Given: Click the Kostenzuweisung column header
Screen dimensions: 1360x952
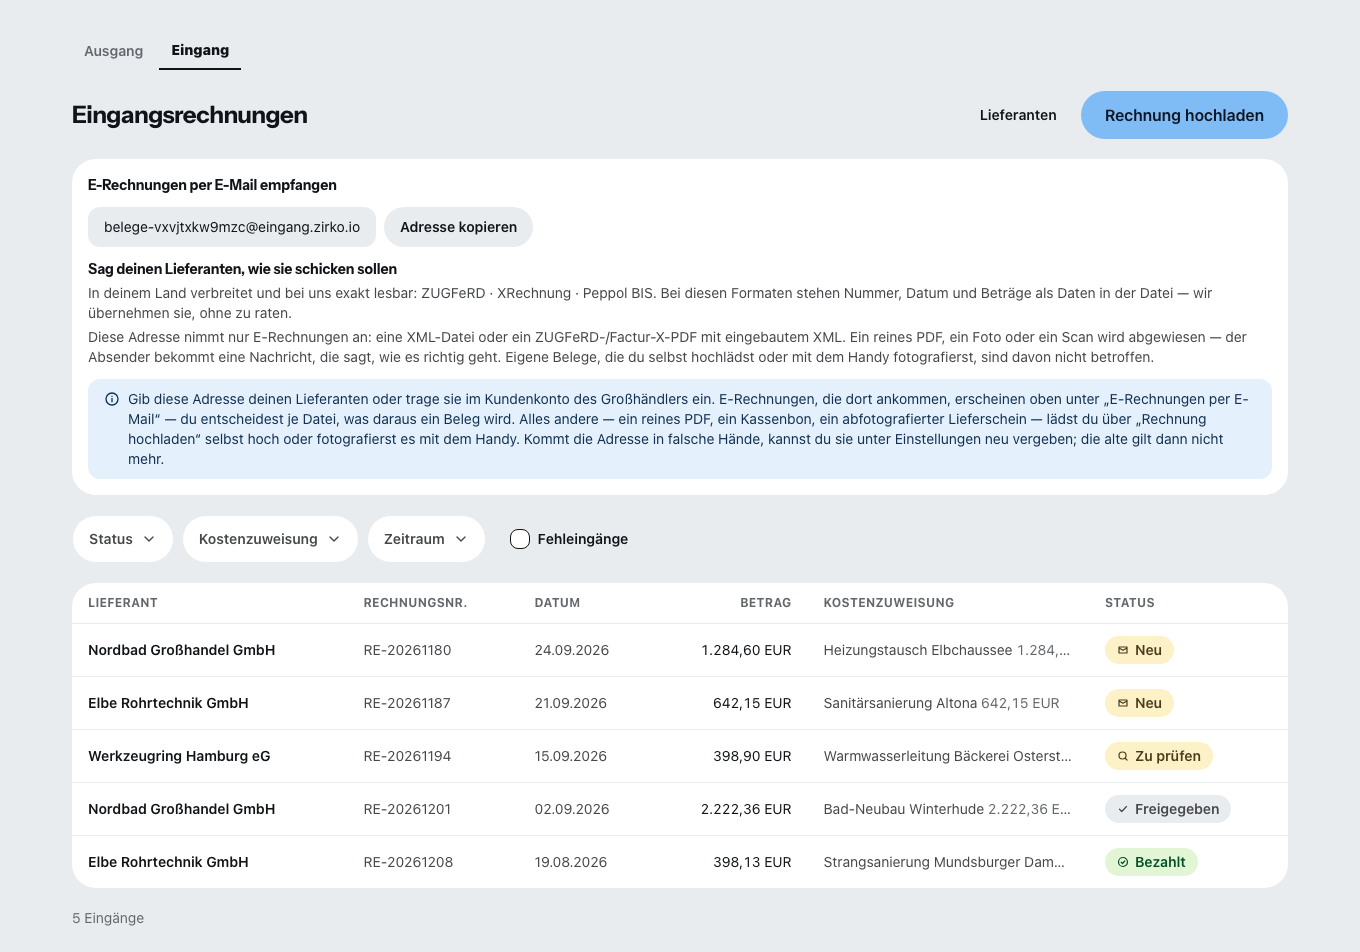Looking at the screenshot, I should pos(888,603).
